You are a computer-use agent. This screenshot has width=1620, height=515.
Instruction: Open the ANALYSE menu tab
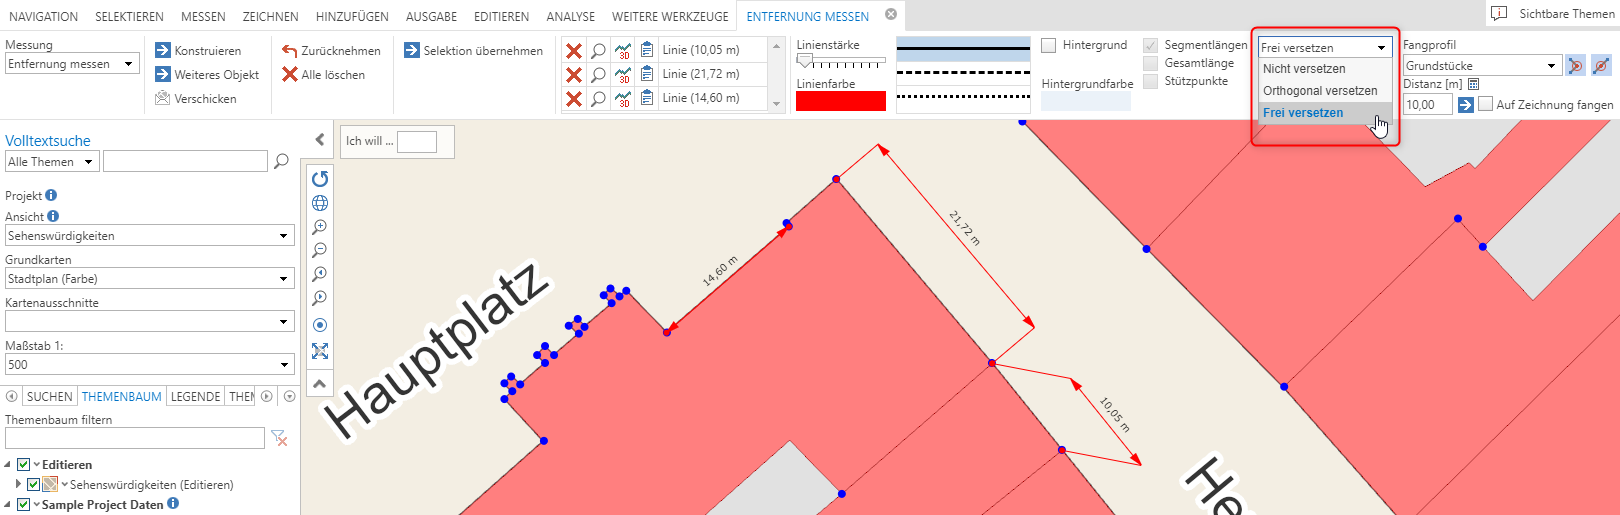coord(571,17)
